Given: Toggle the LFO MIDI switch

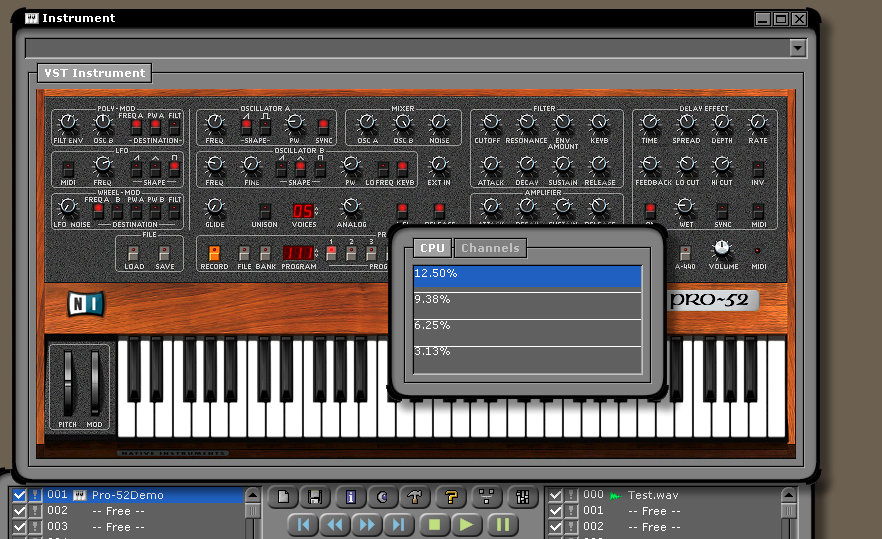Looking at the screenshot, I should point(68,168).
